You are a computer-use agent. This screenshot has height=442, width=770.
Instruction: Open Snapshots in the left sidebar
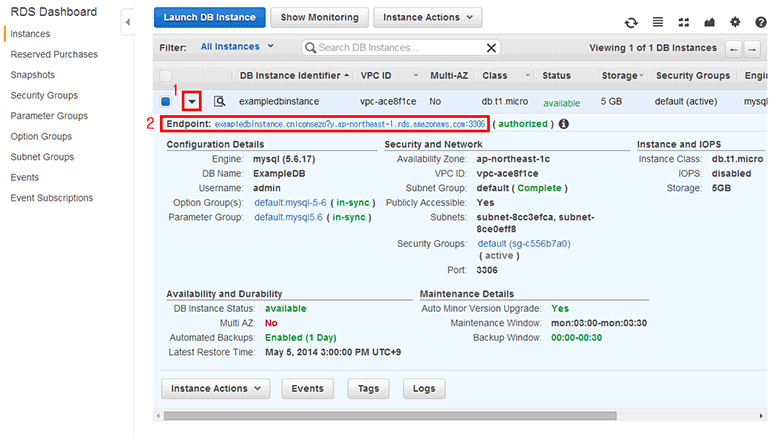[33, 75]
